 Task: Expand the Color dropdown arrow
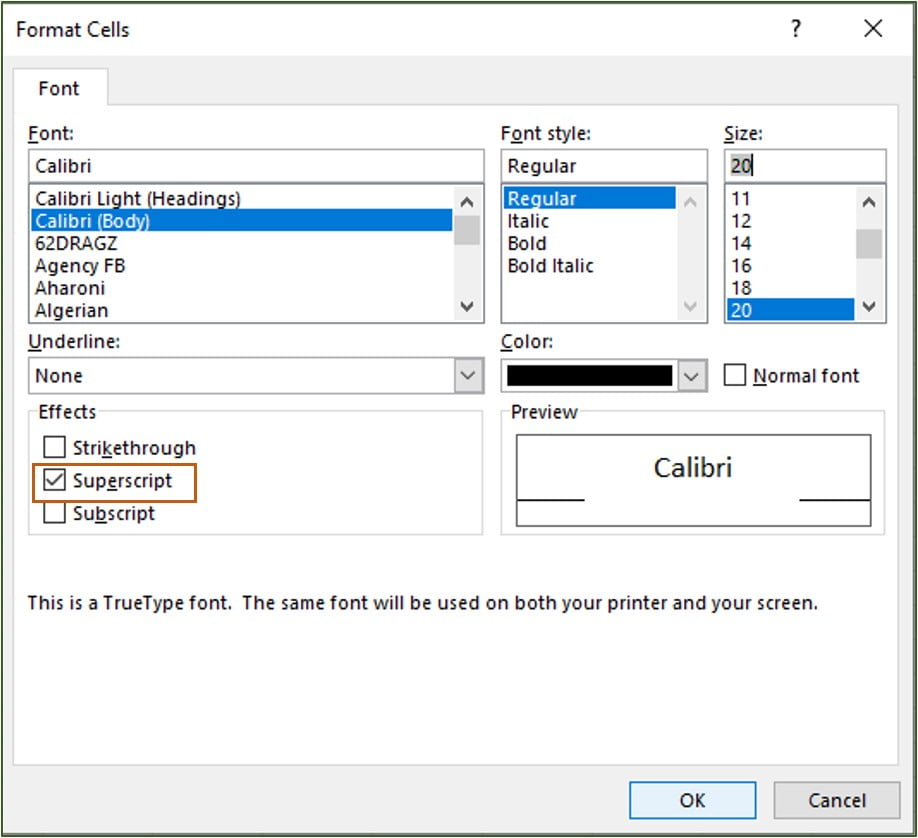click(691, 375)
